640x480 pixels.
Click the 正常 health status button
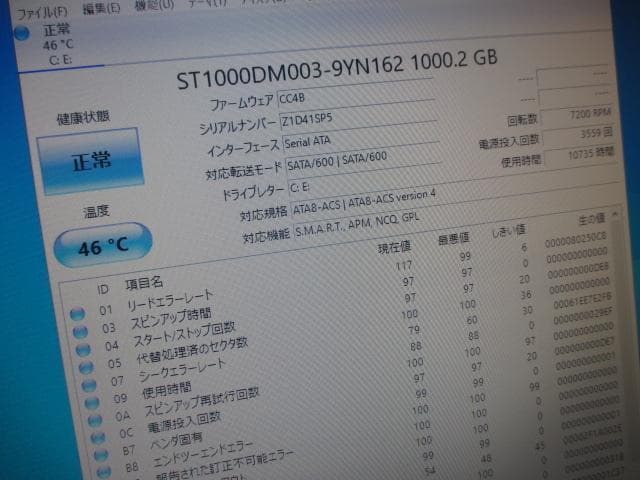pyautogui.click(x=90, y=161)
